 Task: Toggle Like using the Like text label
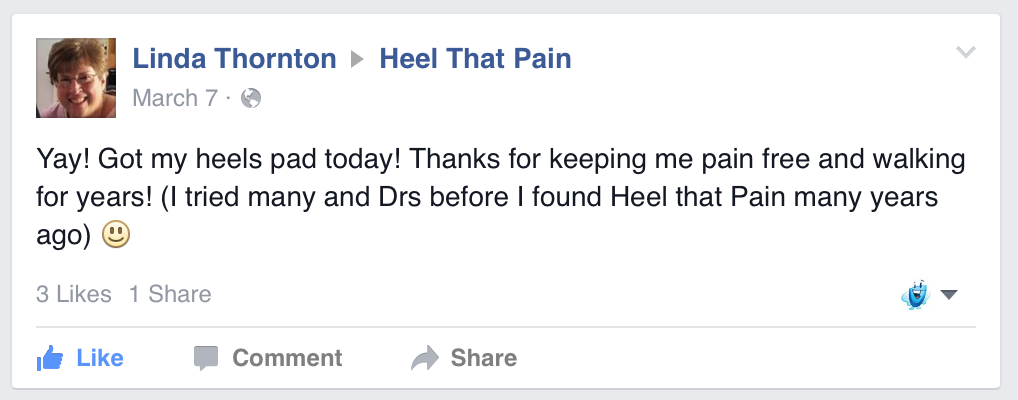click(100, 358)
